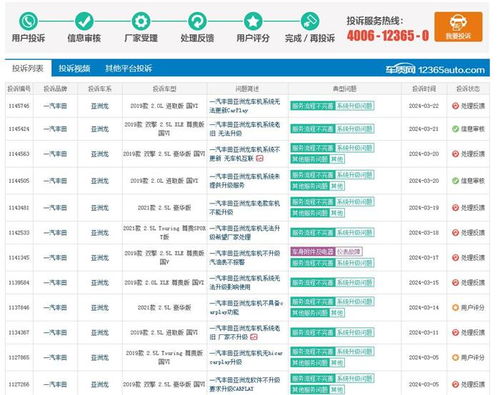Click model 2021款 2.5L Touring 尊贵SPORT版
Screen dimensions: 500x395
(164, 232)
